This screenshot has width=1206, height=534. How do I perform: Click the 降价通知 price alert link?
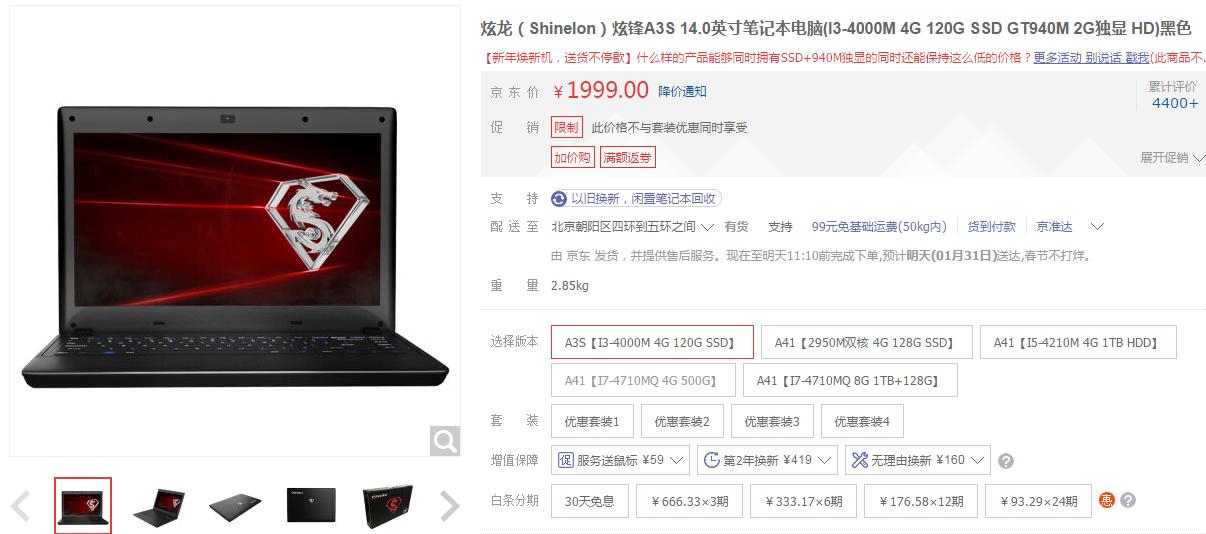(682, 91)
